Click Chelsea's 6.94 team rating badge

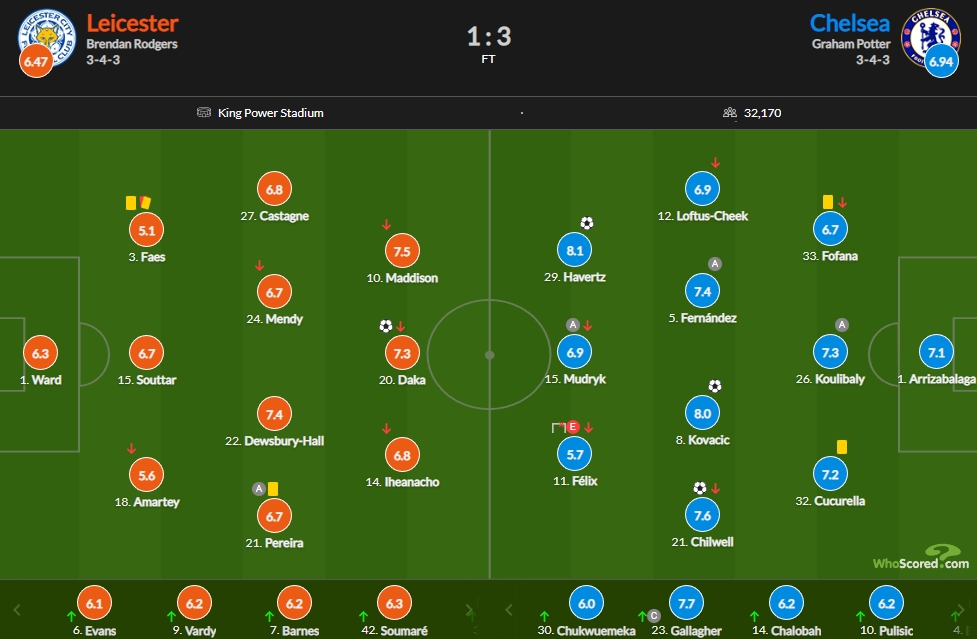pyautogui.click(x=940, y=62)
